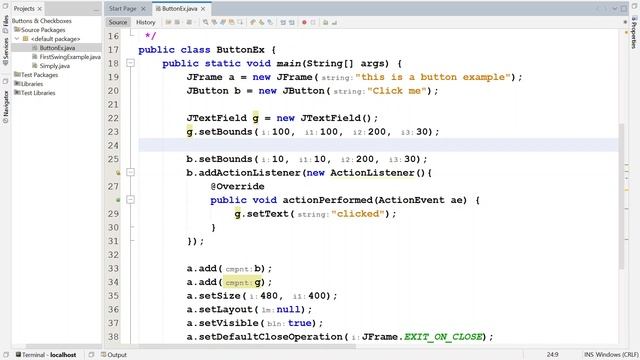640x360 pixels.
Task: Select the Projects panel tab
Action: tap(24, 9)
